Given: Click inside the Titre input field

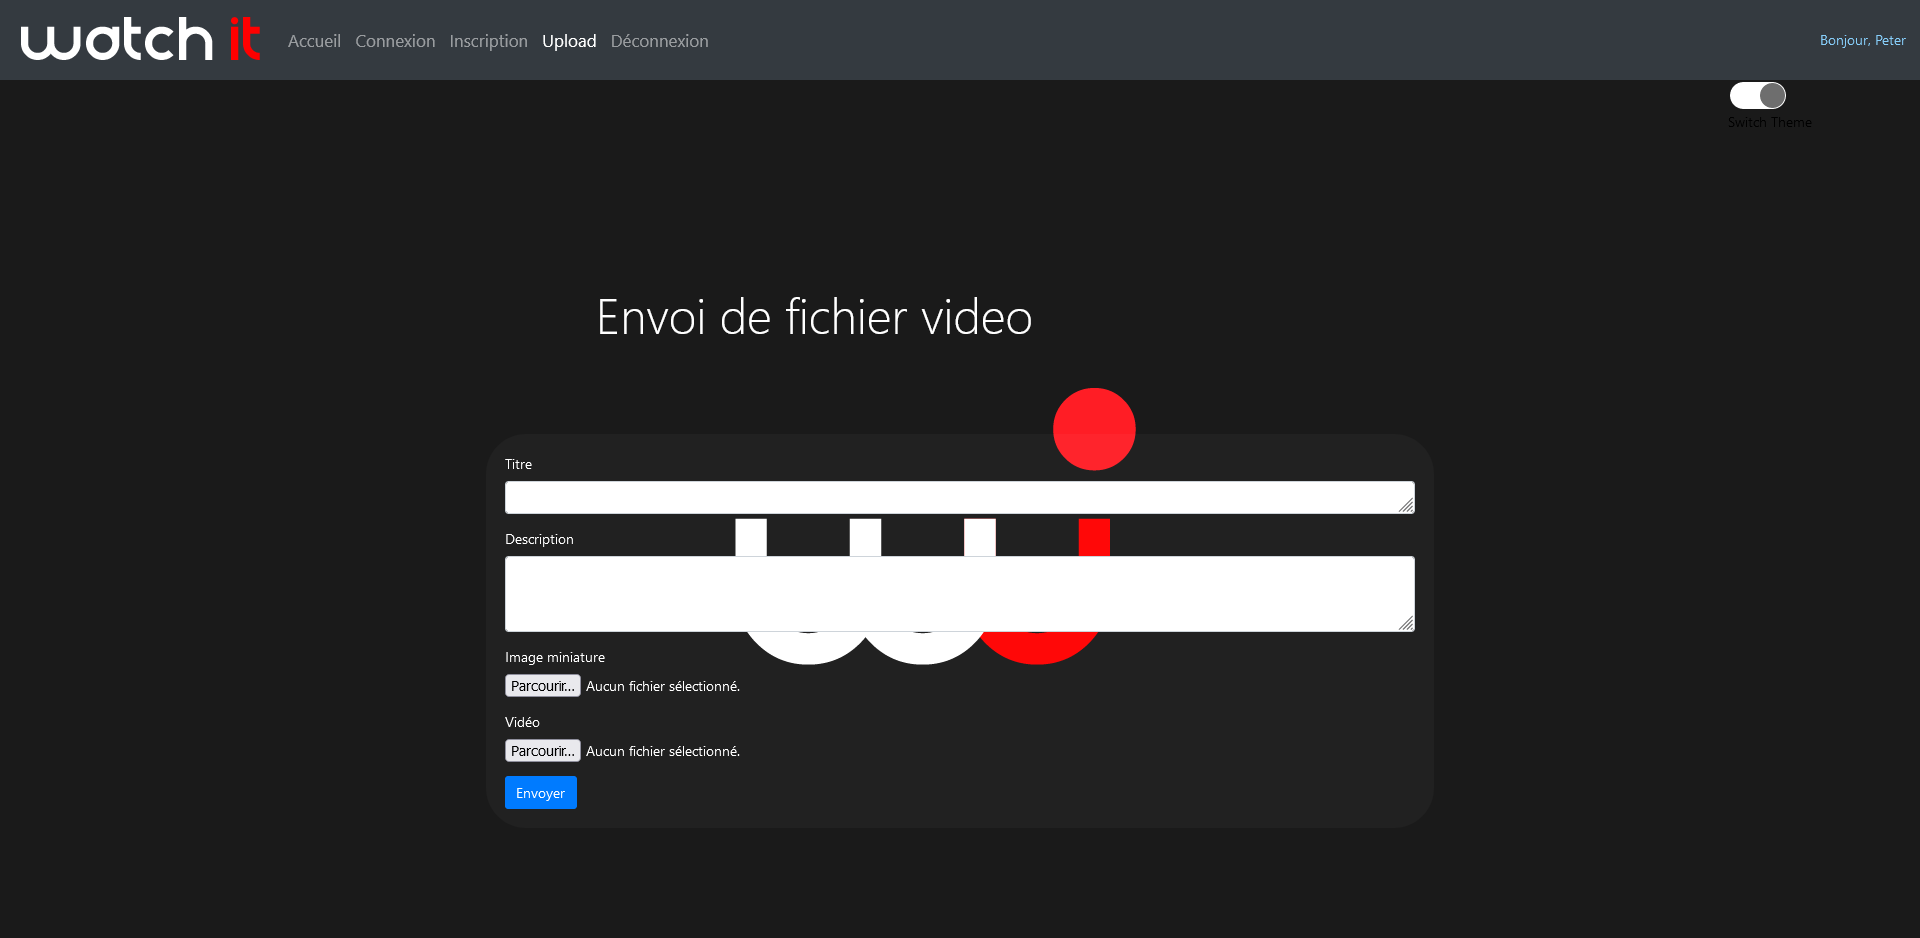Looking at the screenshot, I should point(958,497).
